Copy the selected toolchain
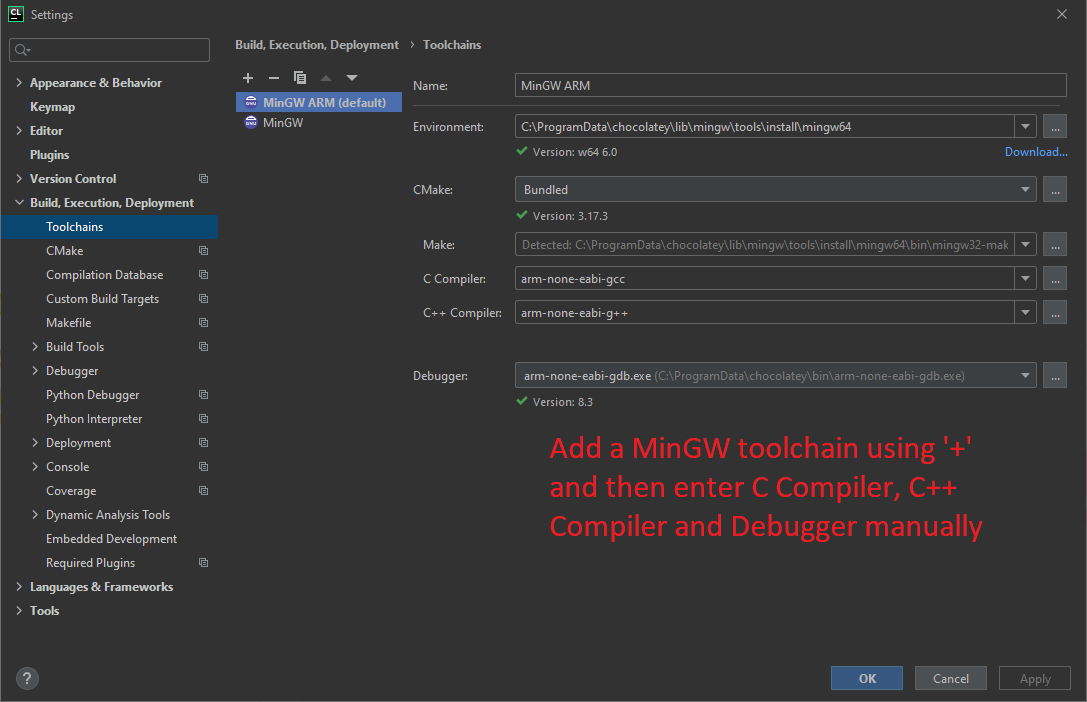The height and width of the screenshot is (702, 1087). pyautogui.click(x=299, y=78)
